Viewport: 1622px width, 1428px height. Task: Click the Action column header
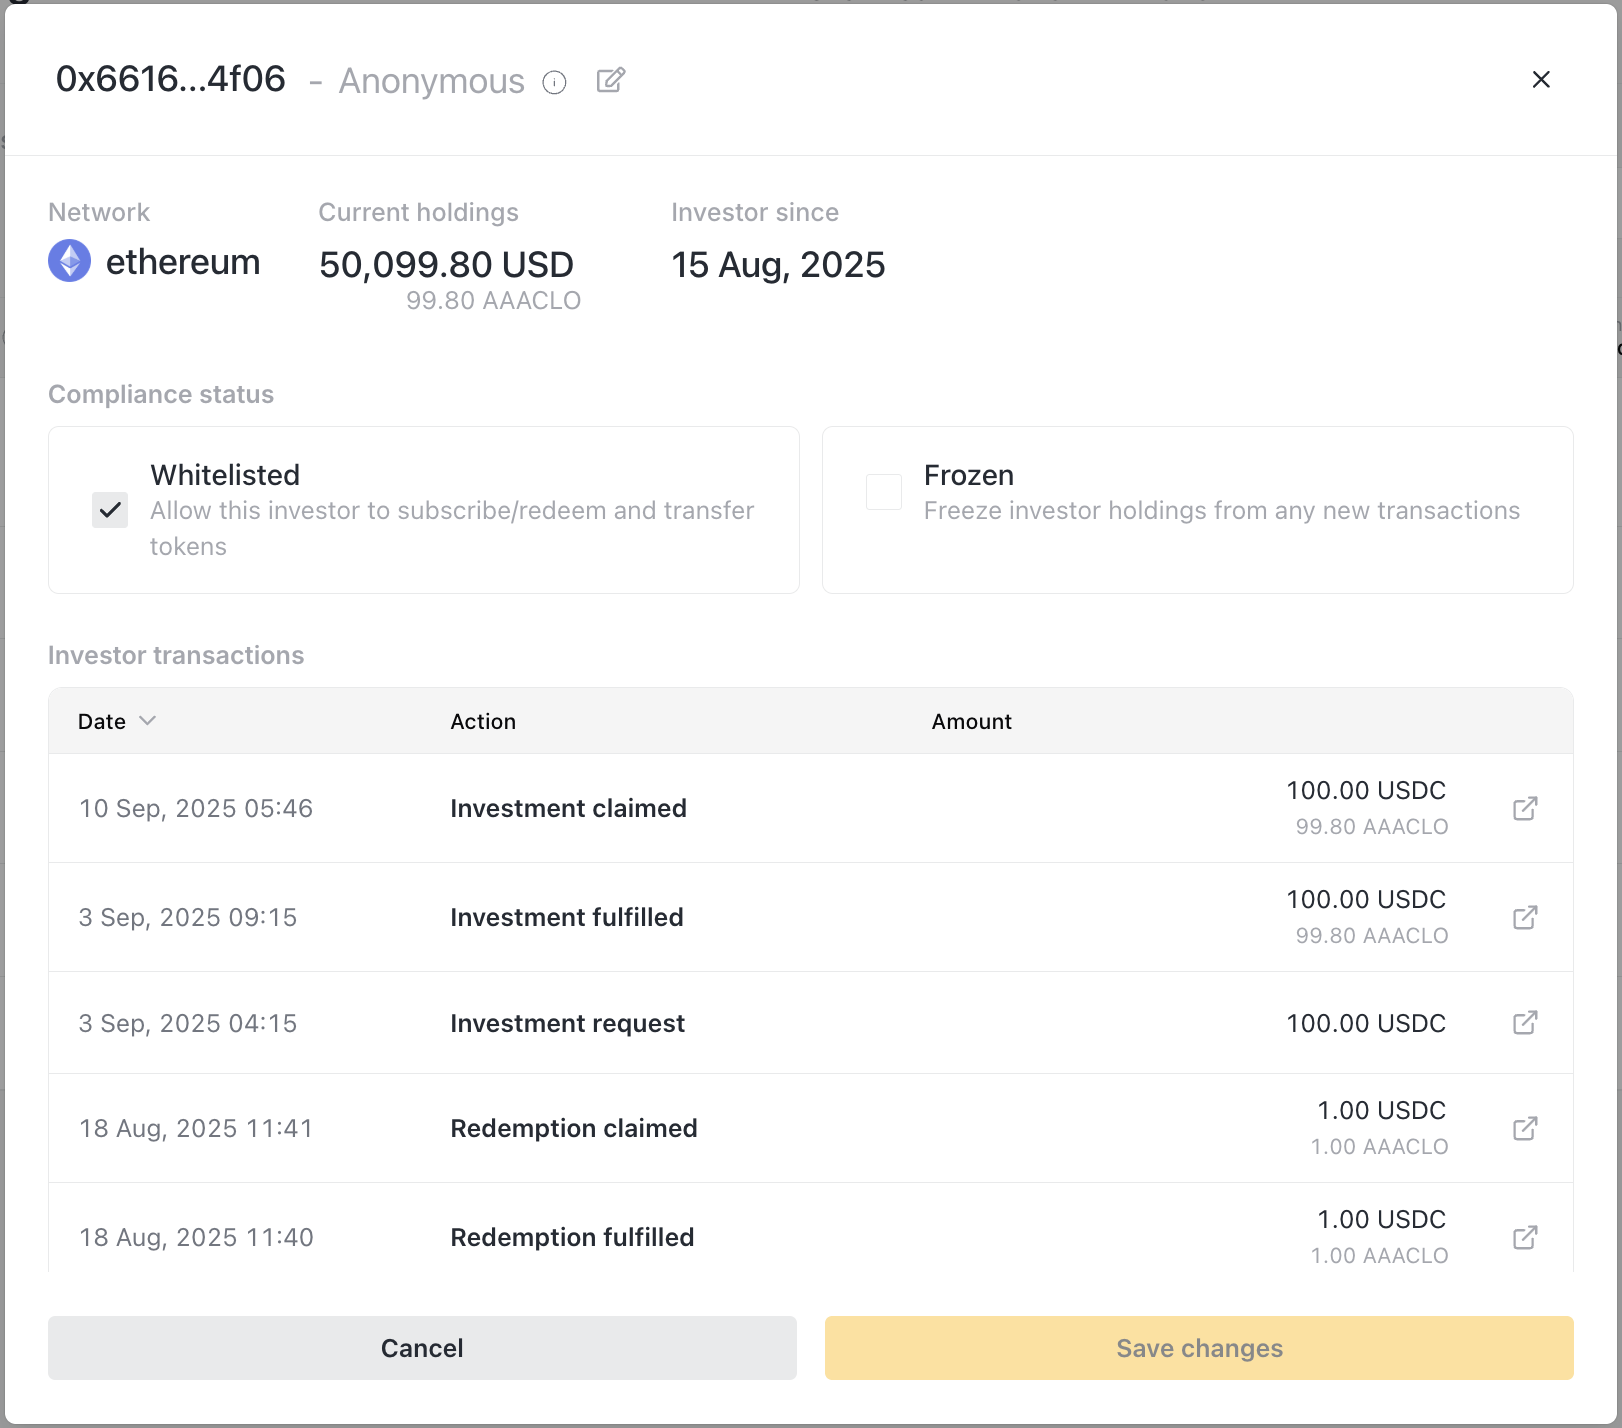[x=483, y=721]
